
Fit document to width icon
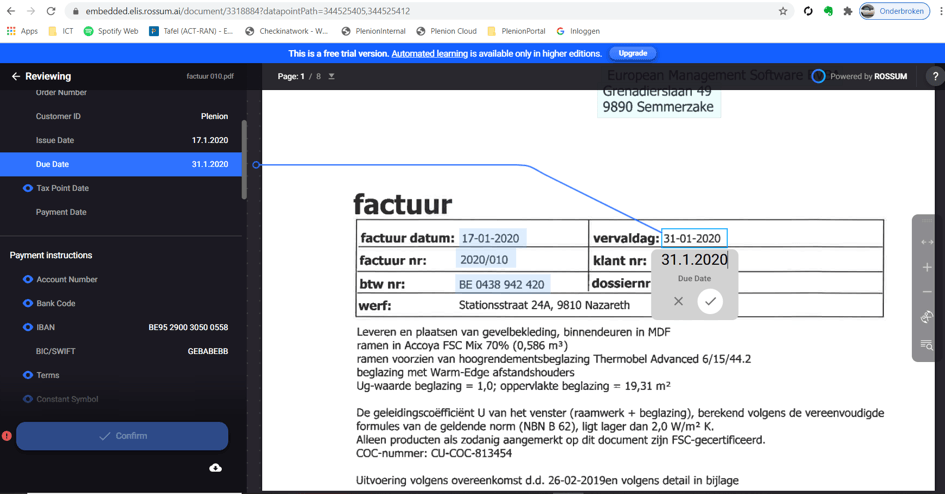(927, 242)
